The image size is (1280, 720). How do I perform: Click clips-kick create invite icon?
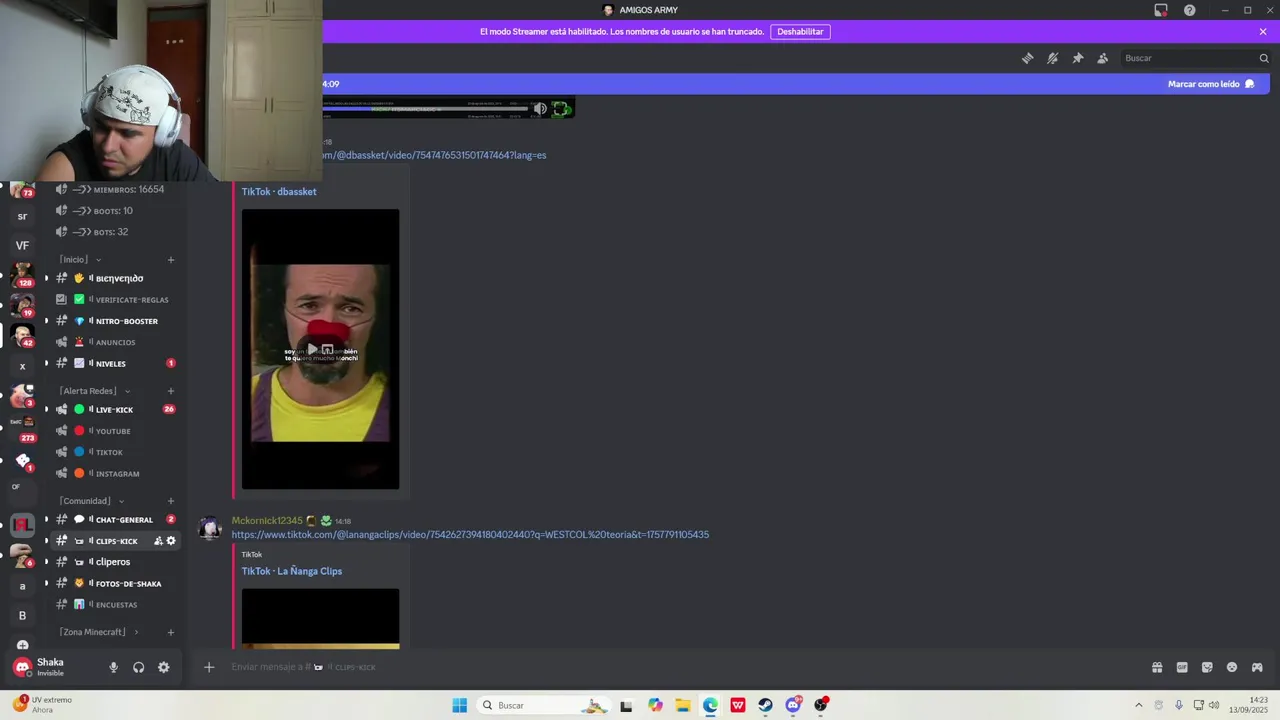[158, 541]
